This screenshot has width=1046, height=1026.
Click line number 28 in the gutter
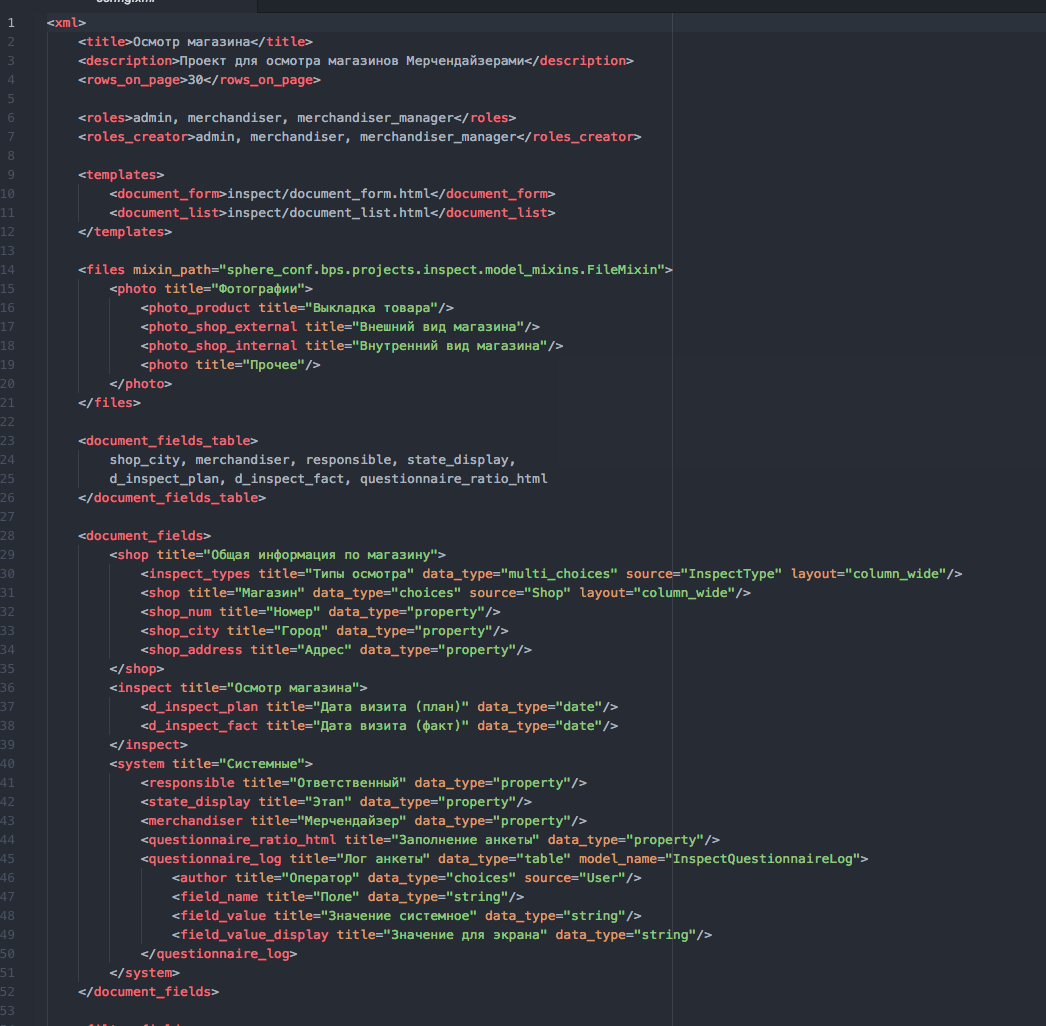[x=8, y=536]
